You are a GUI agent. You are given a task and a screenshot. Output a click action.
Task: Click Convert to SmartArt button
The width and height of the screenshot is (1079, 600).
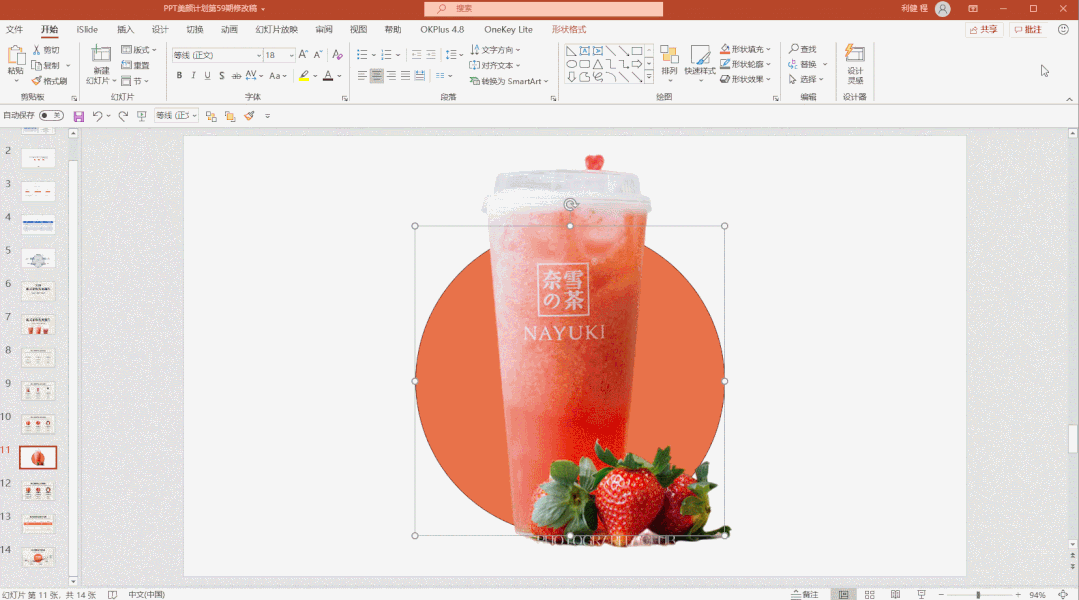coord(509,81)
